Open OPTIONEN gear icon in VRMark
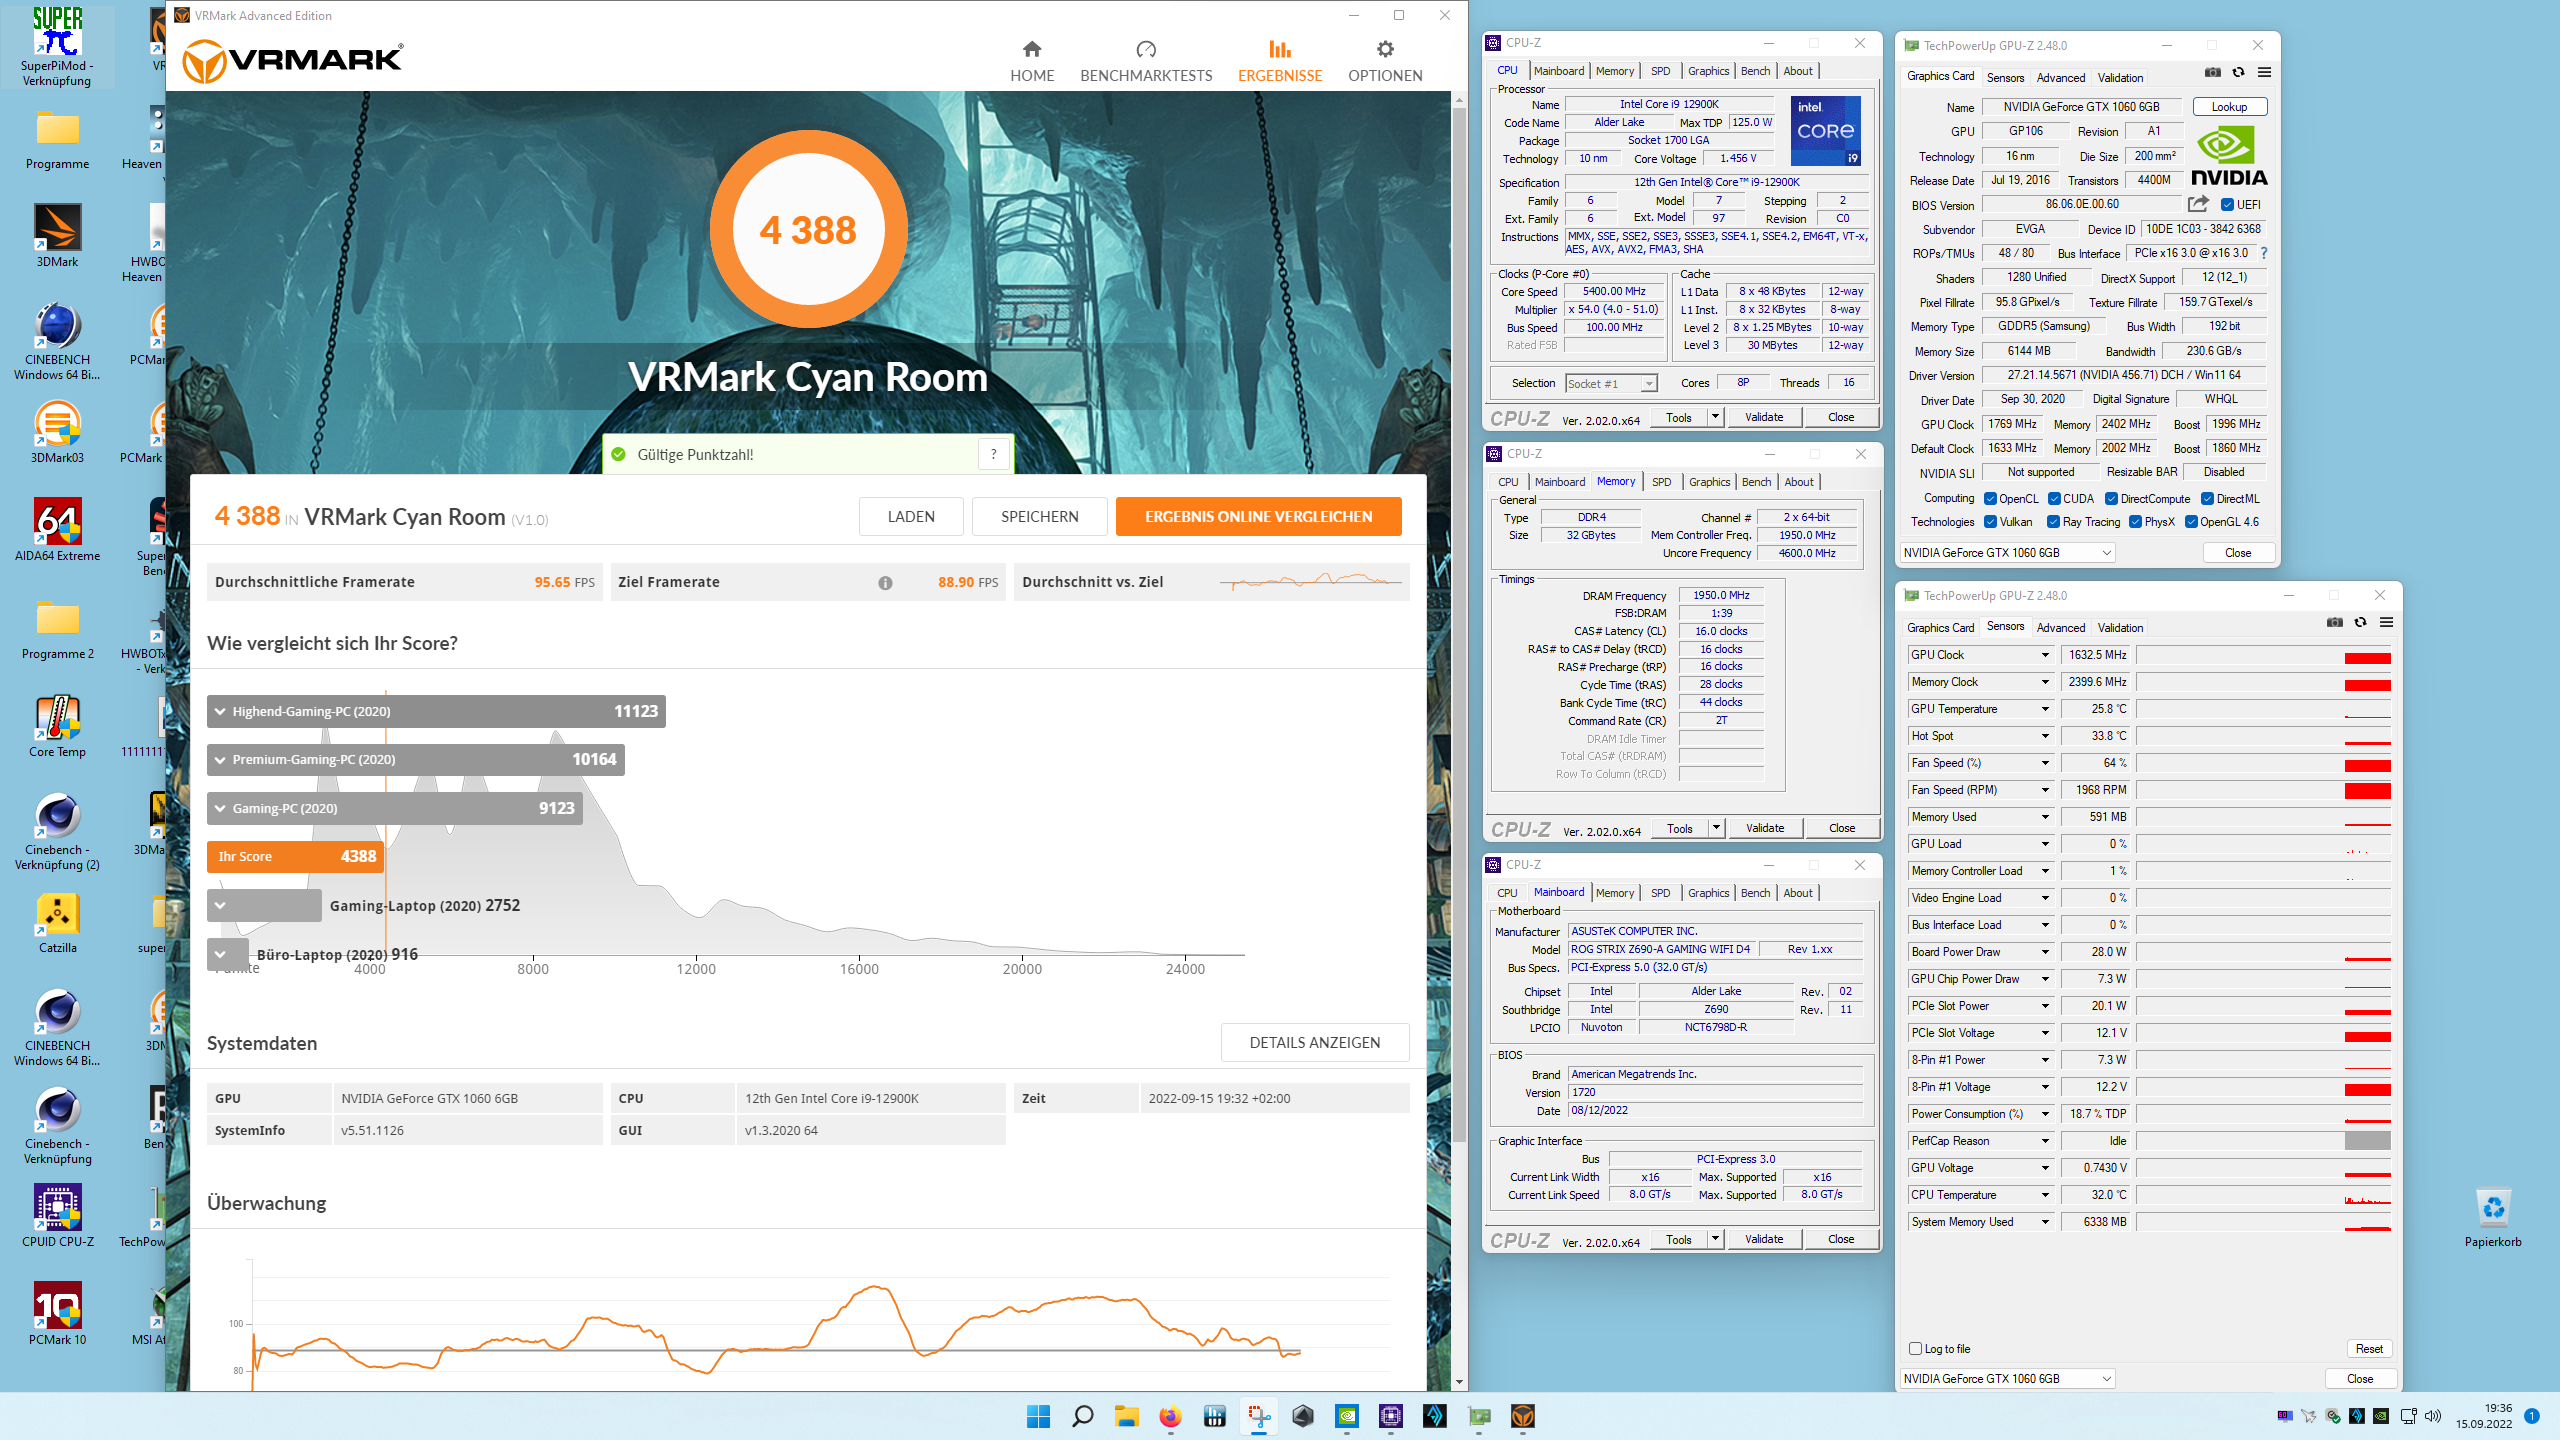 [x=1385, y=49]
